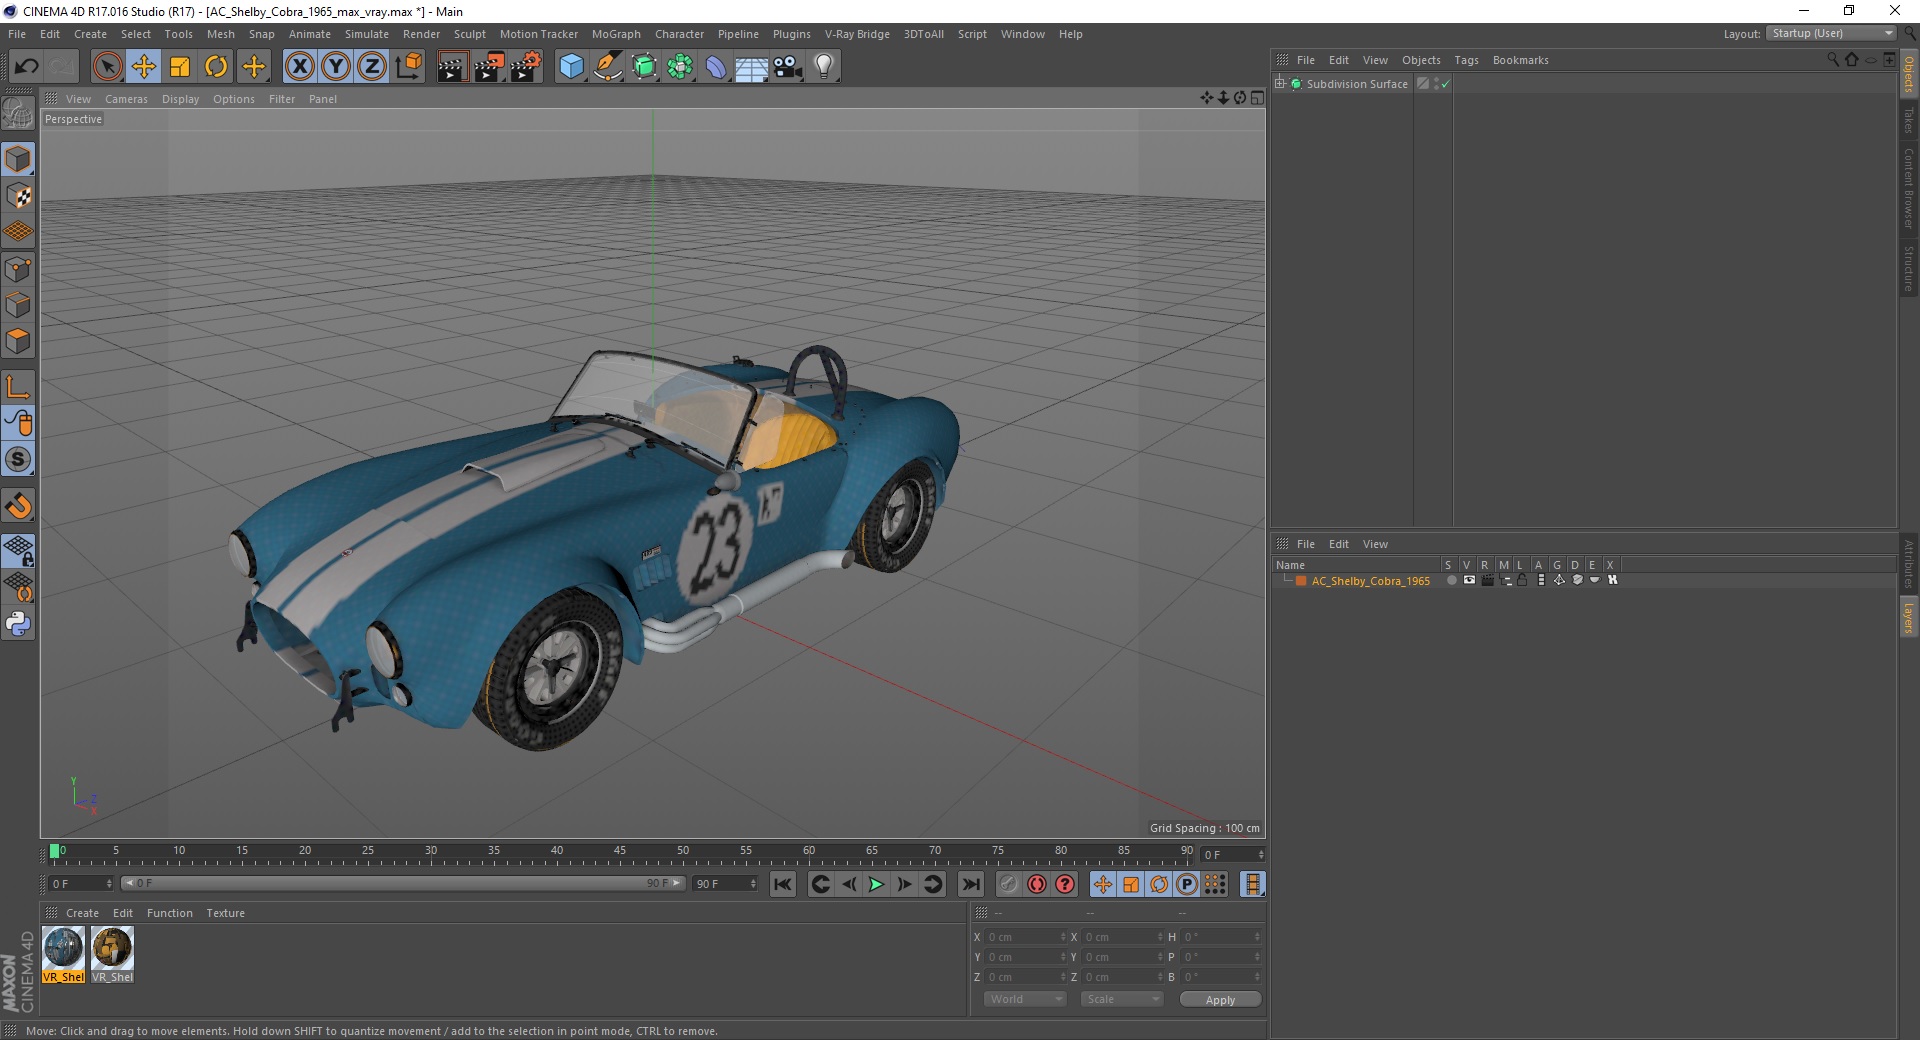Click the green playhead at frame 0
The width and height of the screenshot is (1920, 1040).
(x=54, y=851)
